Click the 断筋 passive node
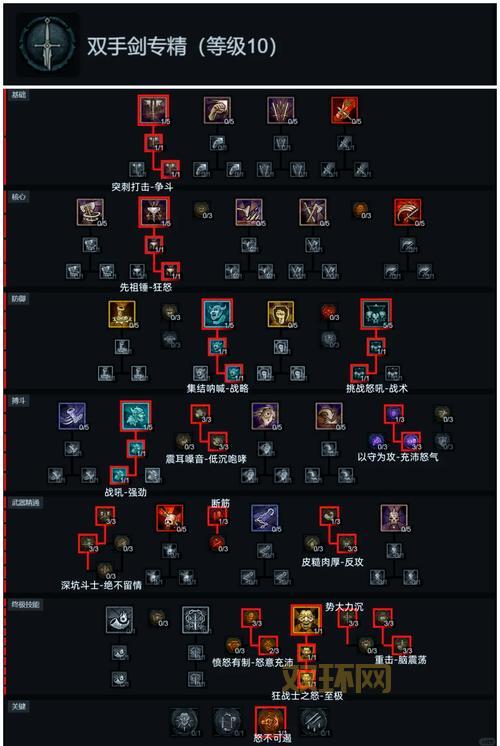 [x=217, y=517]
